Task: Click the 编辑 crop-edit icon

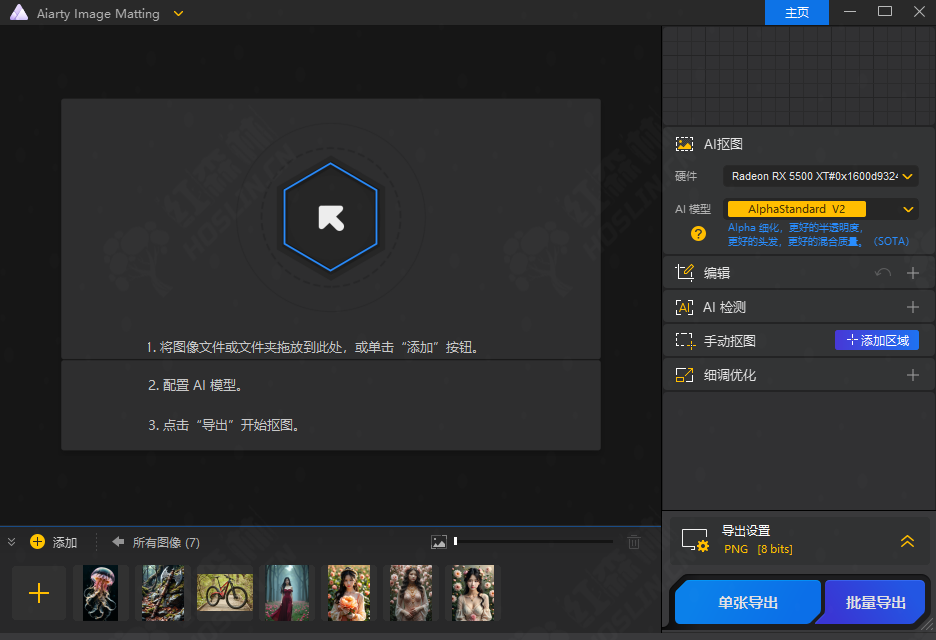Action: pos(684,273)
